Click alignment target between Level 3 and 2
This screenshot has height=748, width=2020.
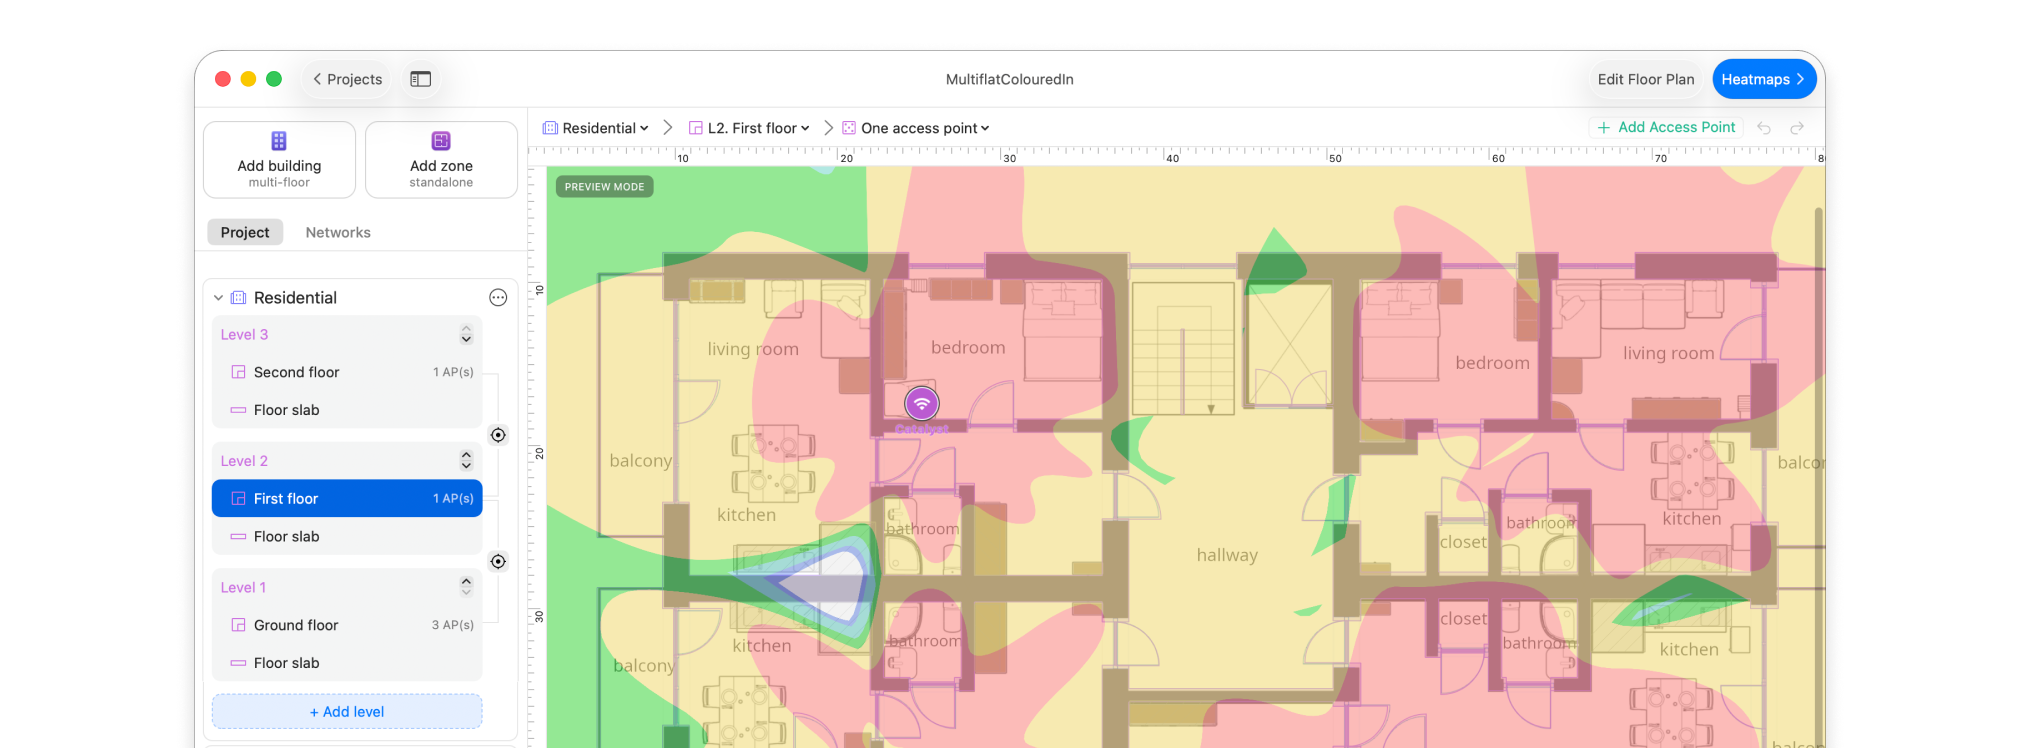click(498, 435)
